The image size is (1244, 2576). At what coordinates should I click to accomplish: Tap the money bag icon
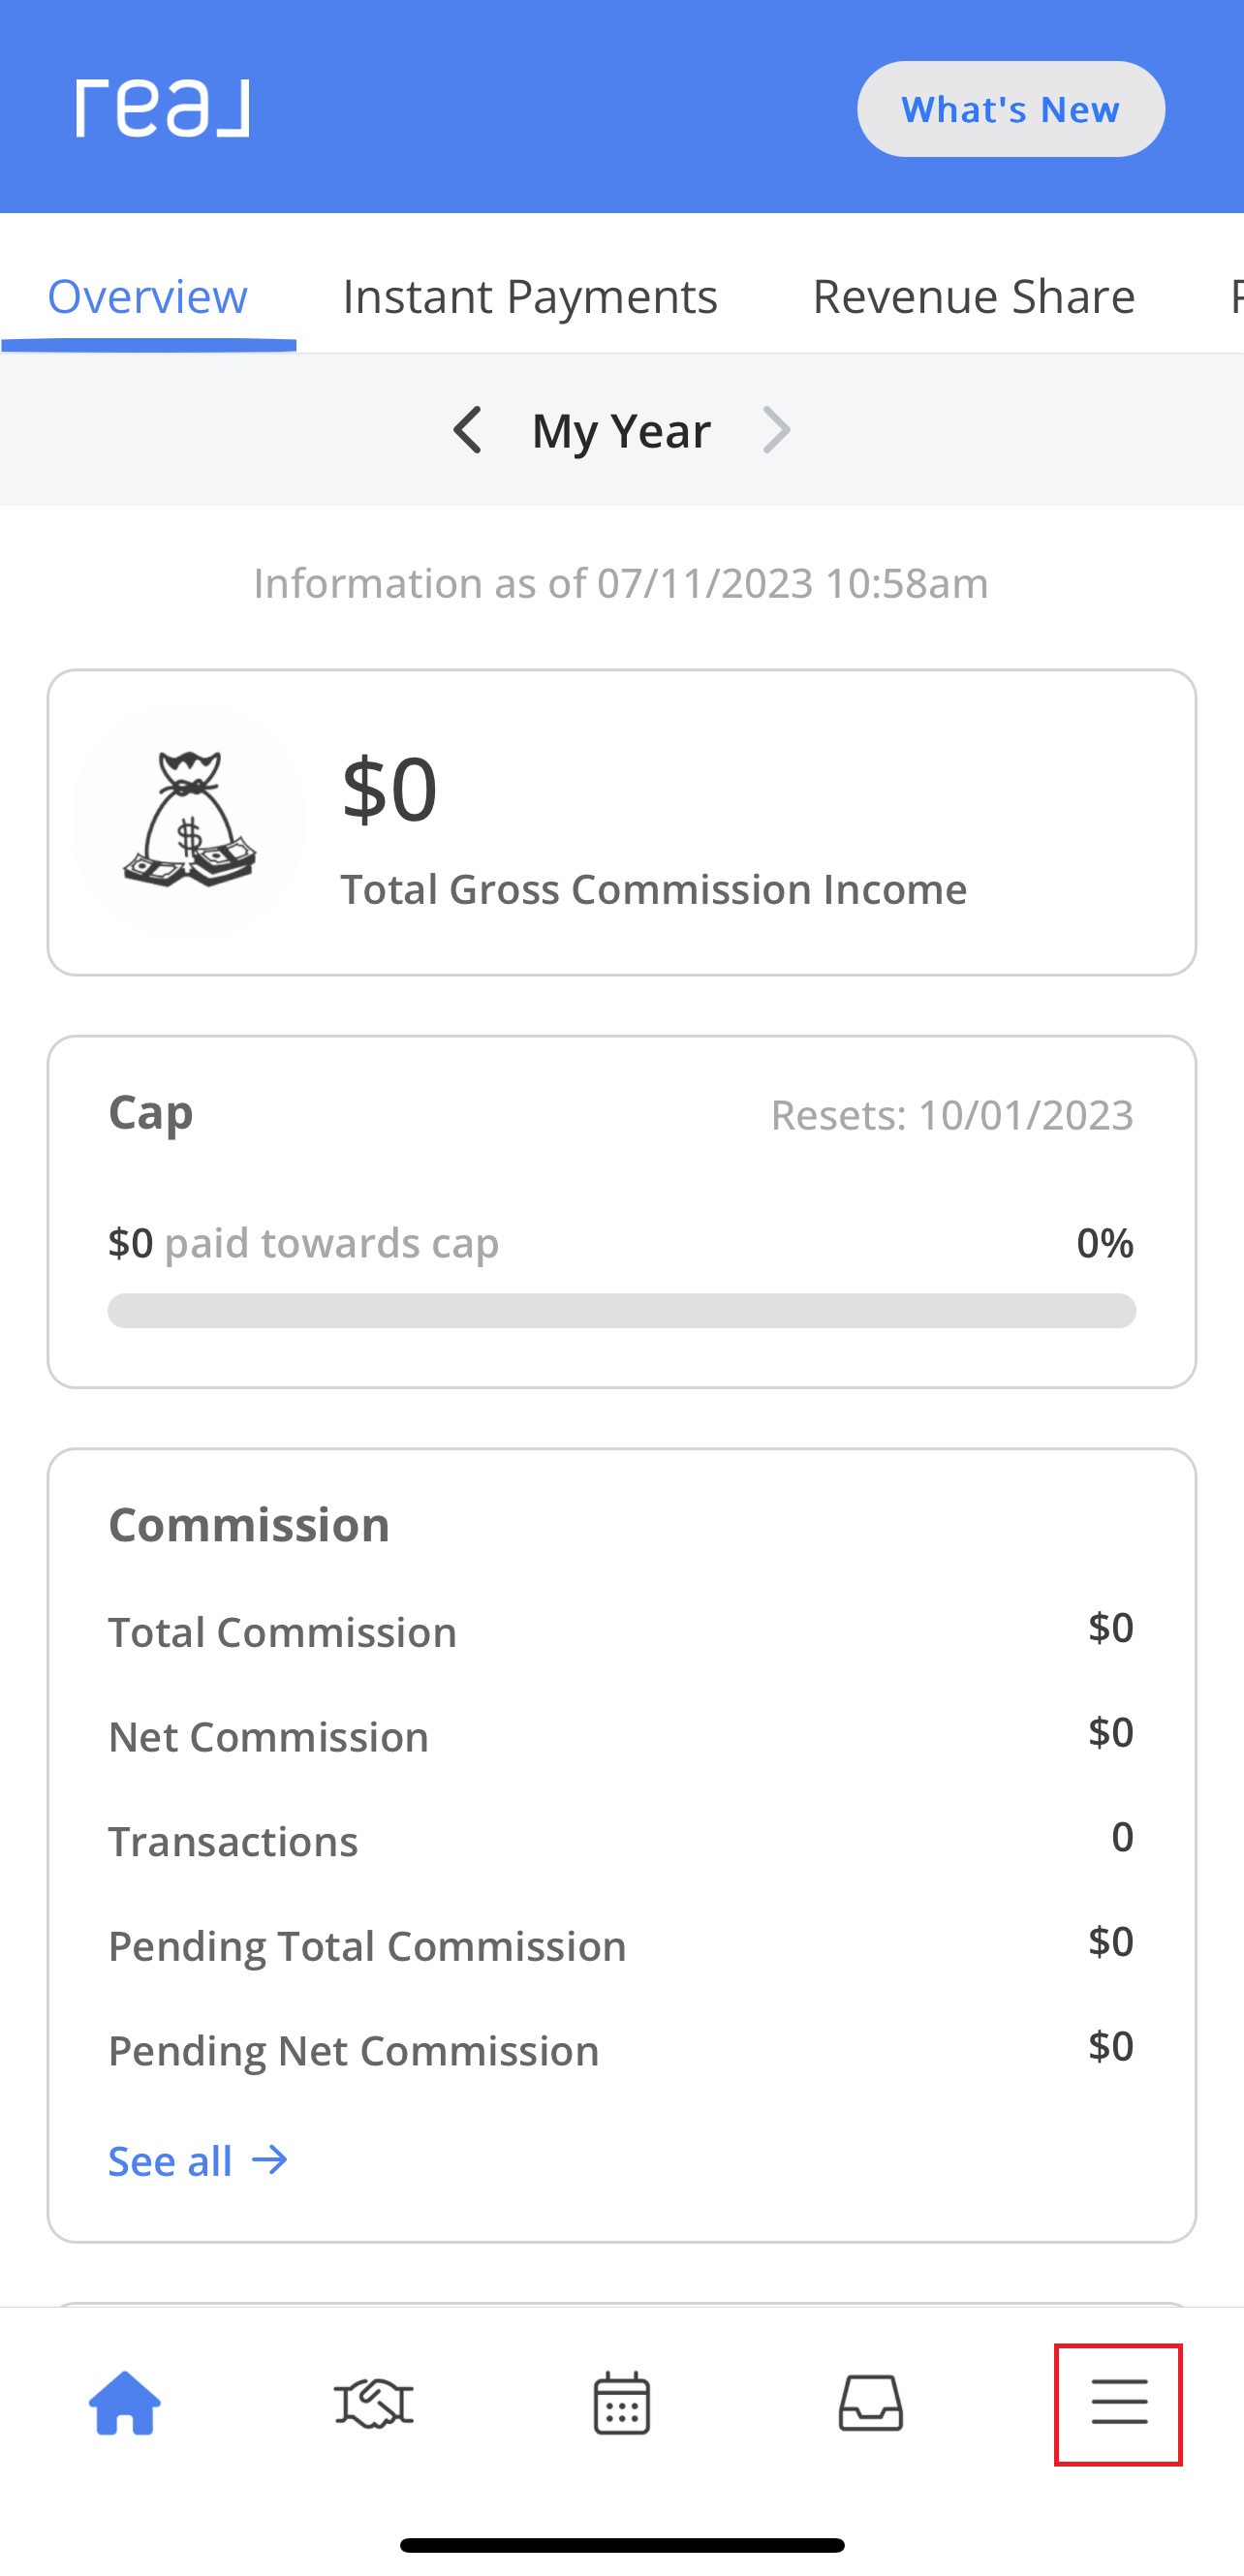click(x=189, y=821)
